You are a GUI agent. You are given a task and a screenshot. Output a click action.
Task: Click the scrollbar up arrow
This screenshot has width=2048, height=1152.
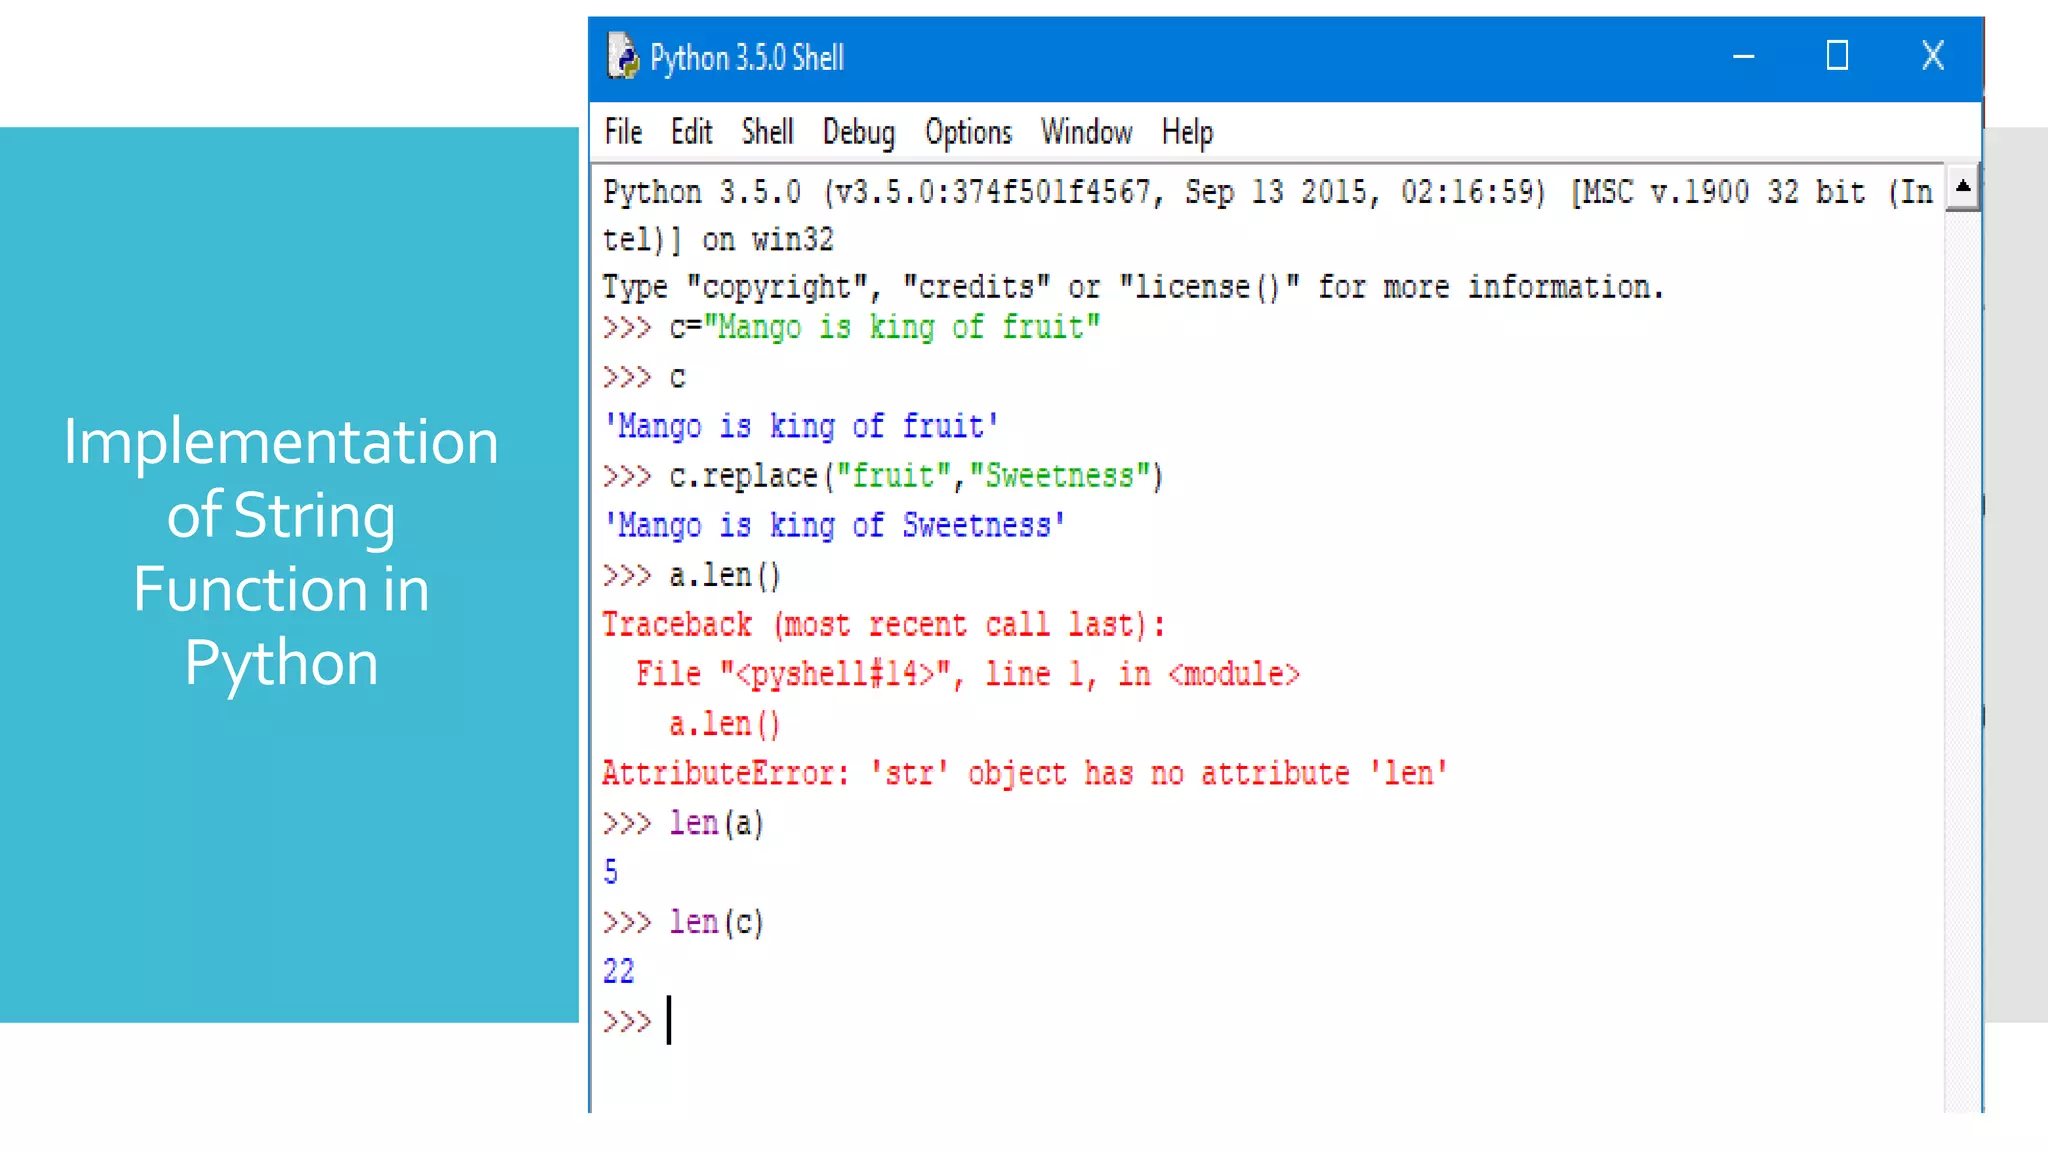[1963, 187]
